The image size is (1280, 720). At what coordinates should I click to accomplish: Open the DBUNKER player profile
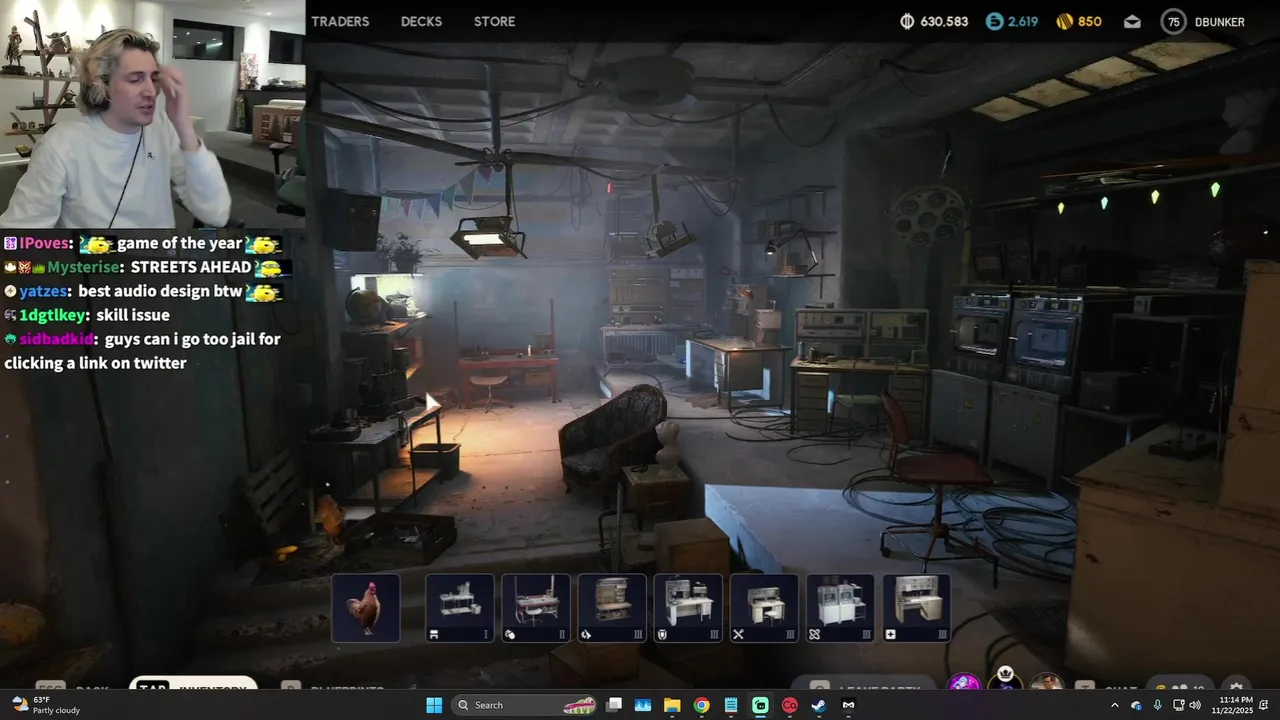coord(1219,21)
